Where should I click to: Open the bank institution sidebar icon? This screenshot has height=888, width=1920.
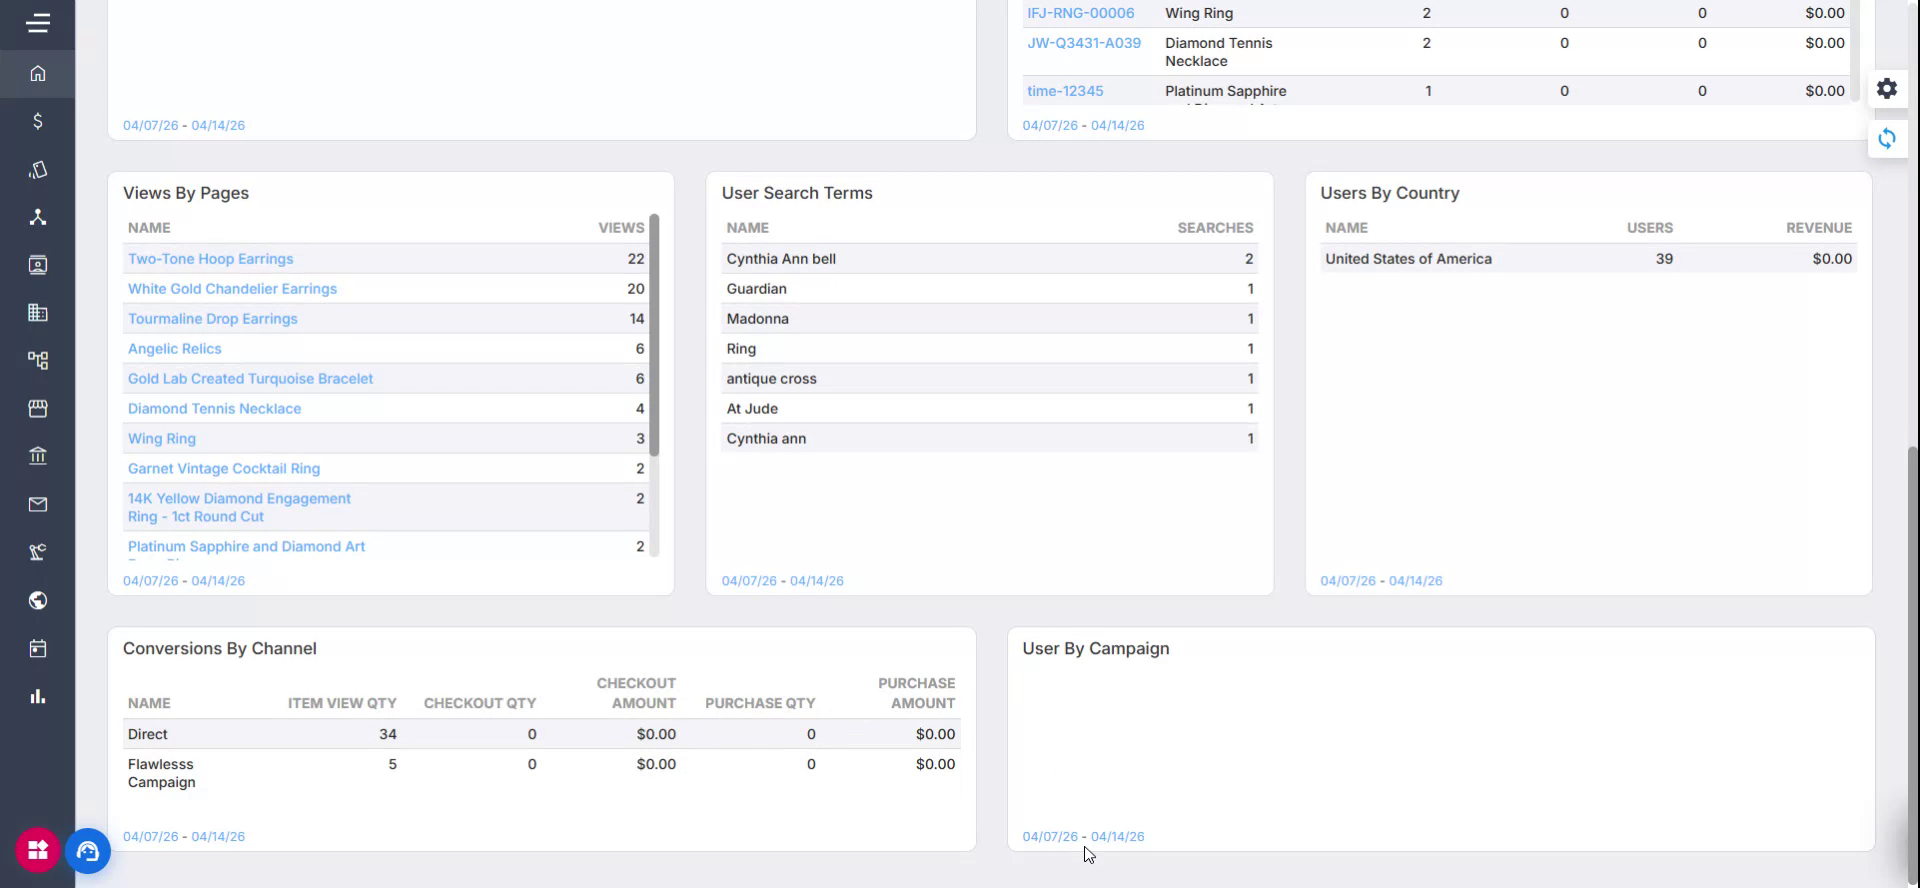[x=38, y=456]
